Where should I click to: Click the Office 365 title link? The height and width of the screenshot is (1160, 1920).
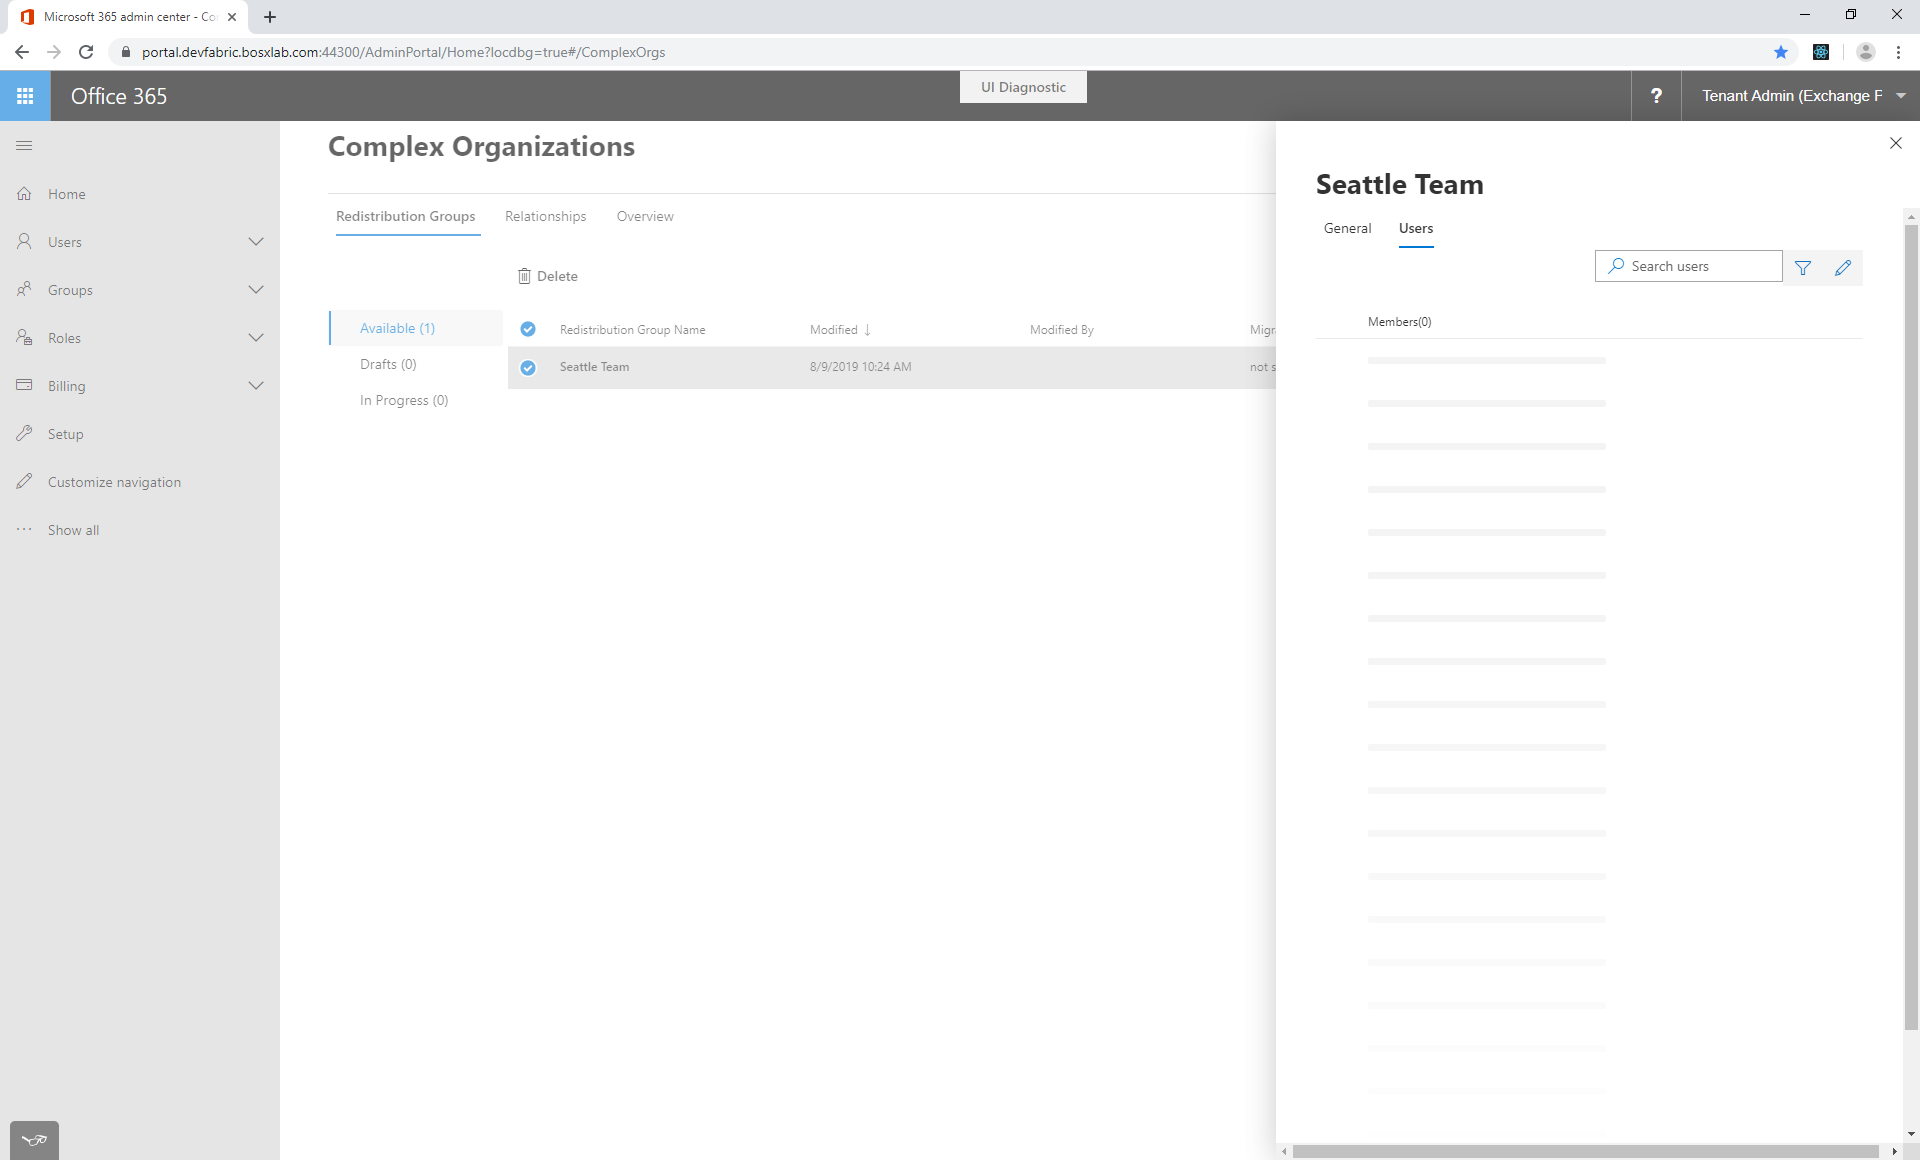point(119,96)
